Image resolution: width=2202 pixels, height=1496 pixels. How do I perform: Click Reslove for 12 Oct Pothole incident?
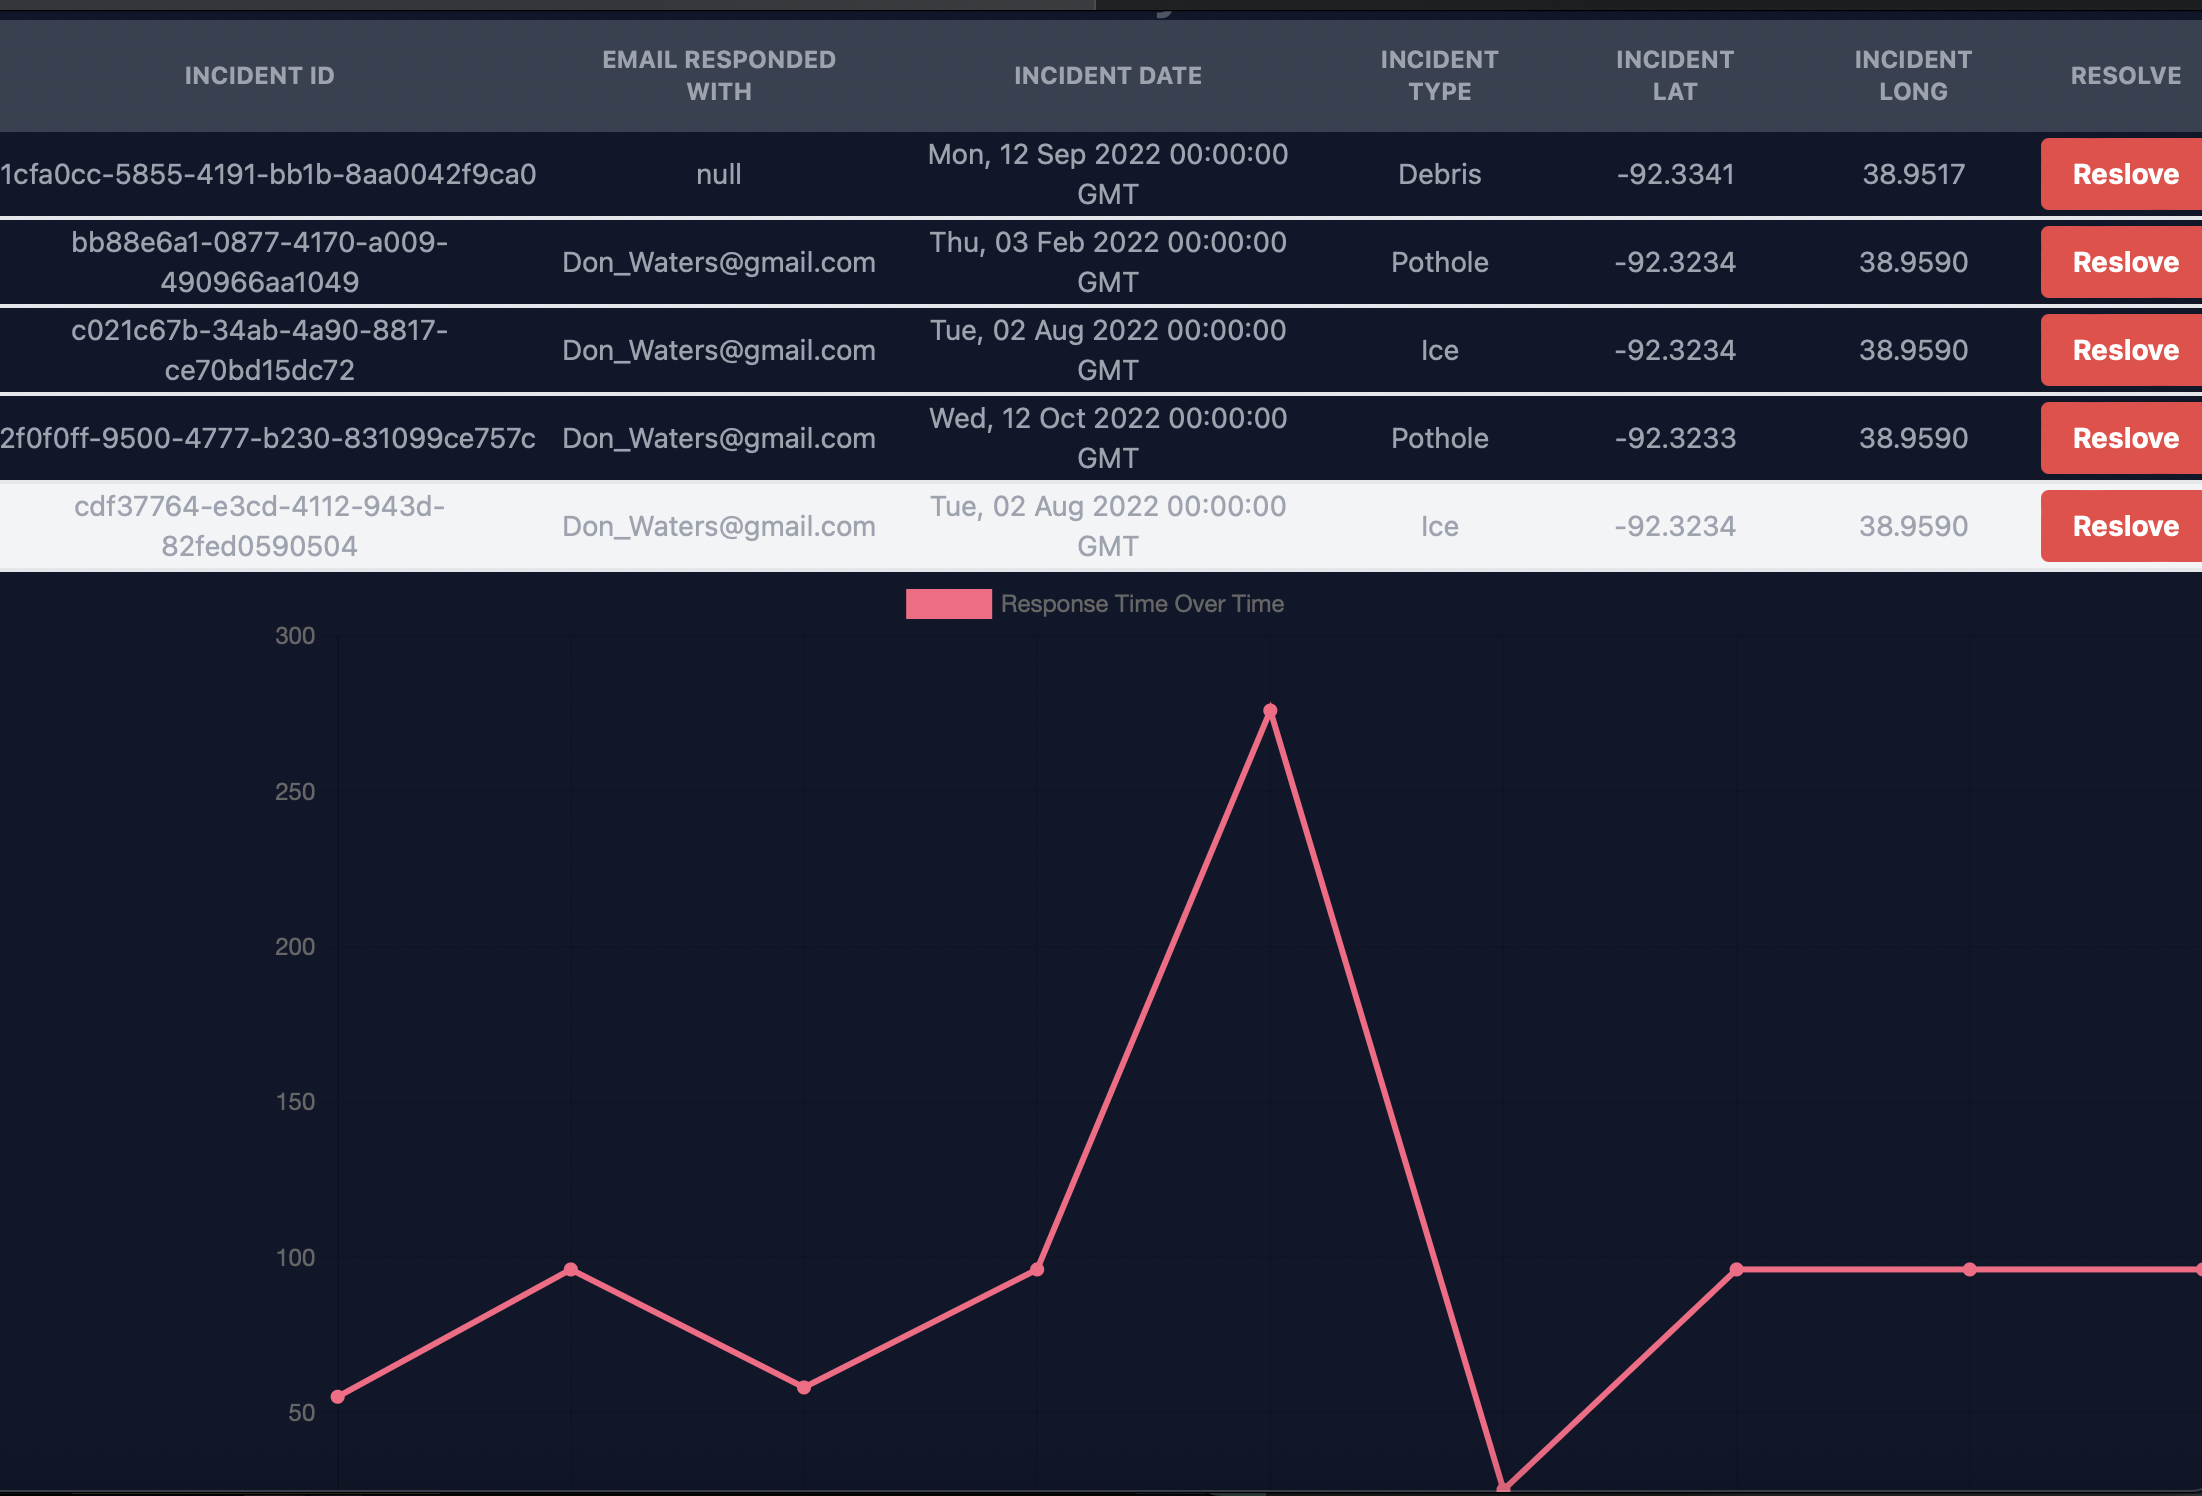pyautogui.click(x=2124, y=438)
